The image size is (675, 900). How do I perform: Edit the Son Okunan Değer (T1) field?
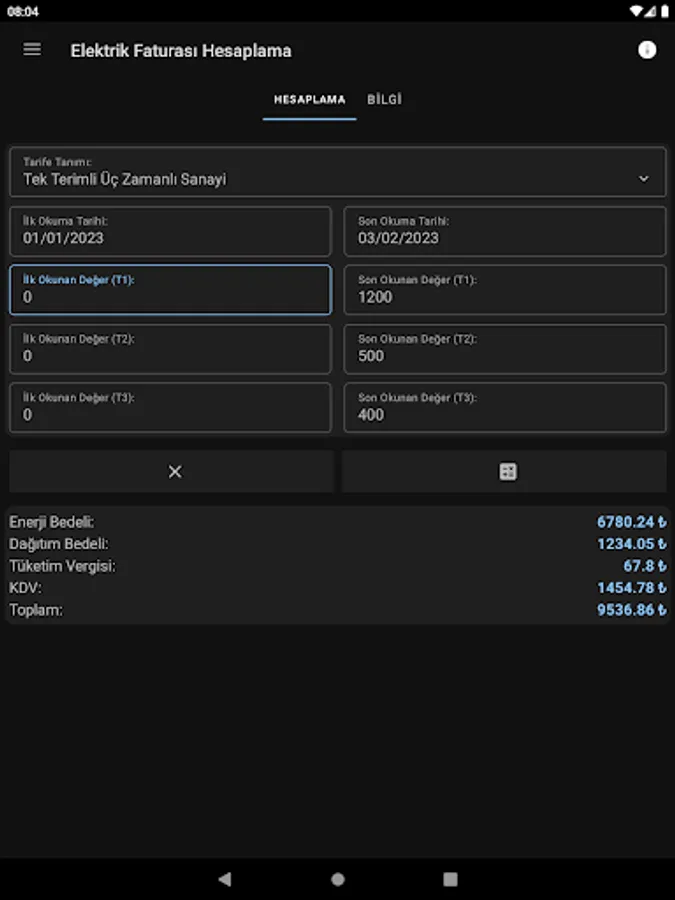click(505, 290)
